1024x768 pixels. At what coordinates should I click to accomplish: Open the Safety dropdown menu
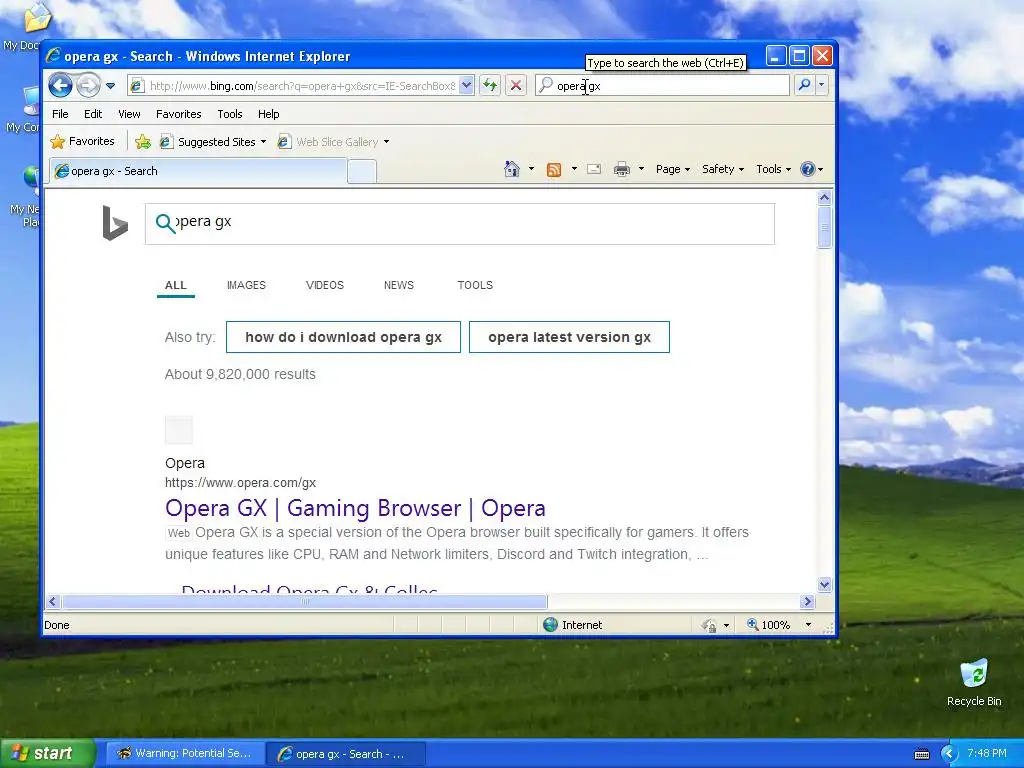[722, 169]
